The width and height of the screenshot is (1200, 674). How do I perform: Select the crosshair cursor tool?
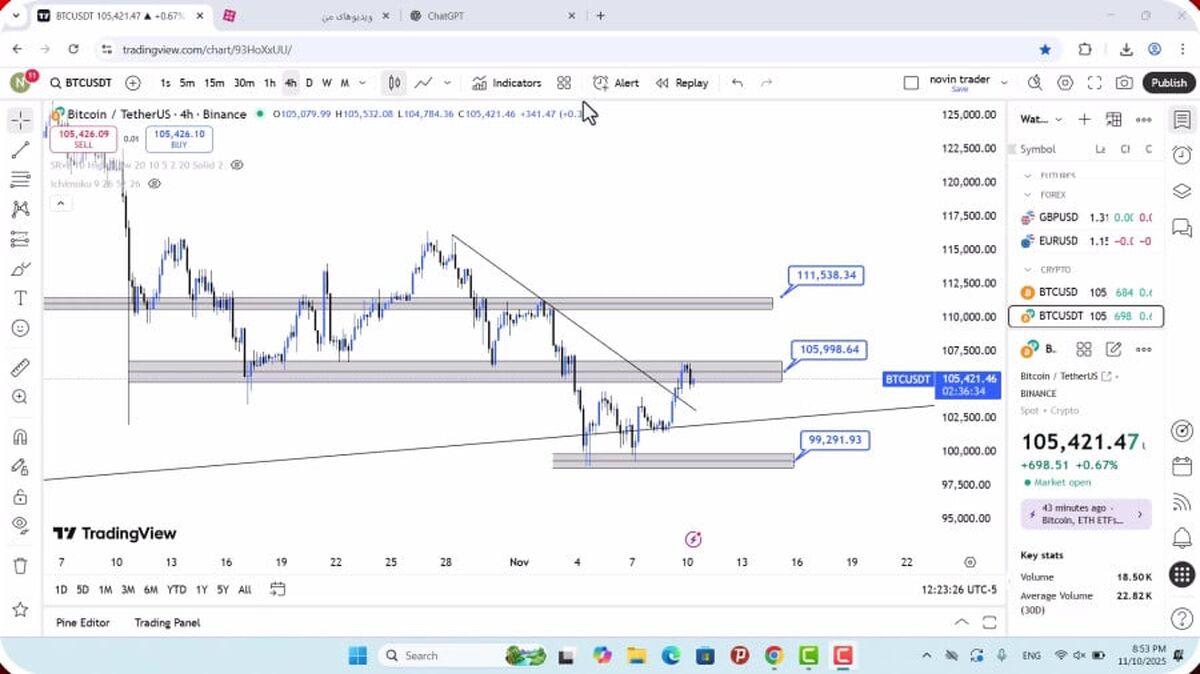(x=20, y=121)
